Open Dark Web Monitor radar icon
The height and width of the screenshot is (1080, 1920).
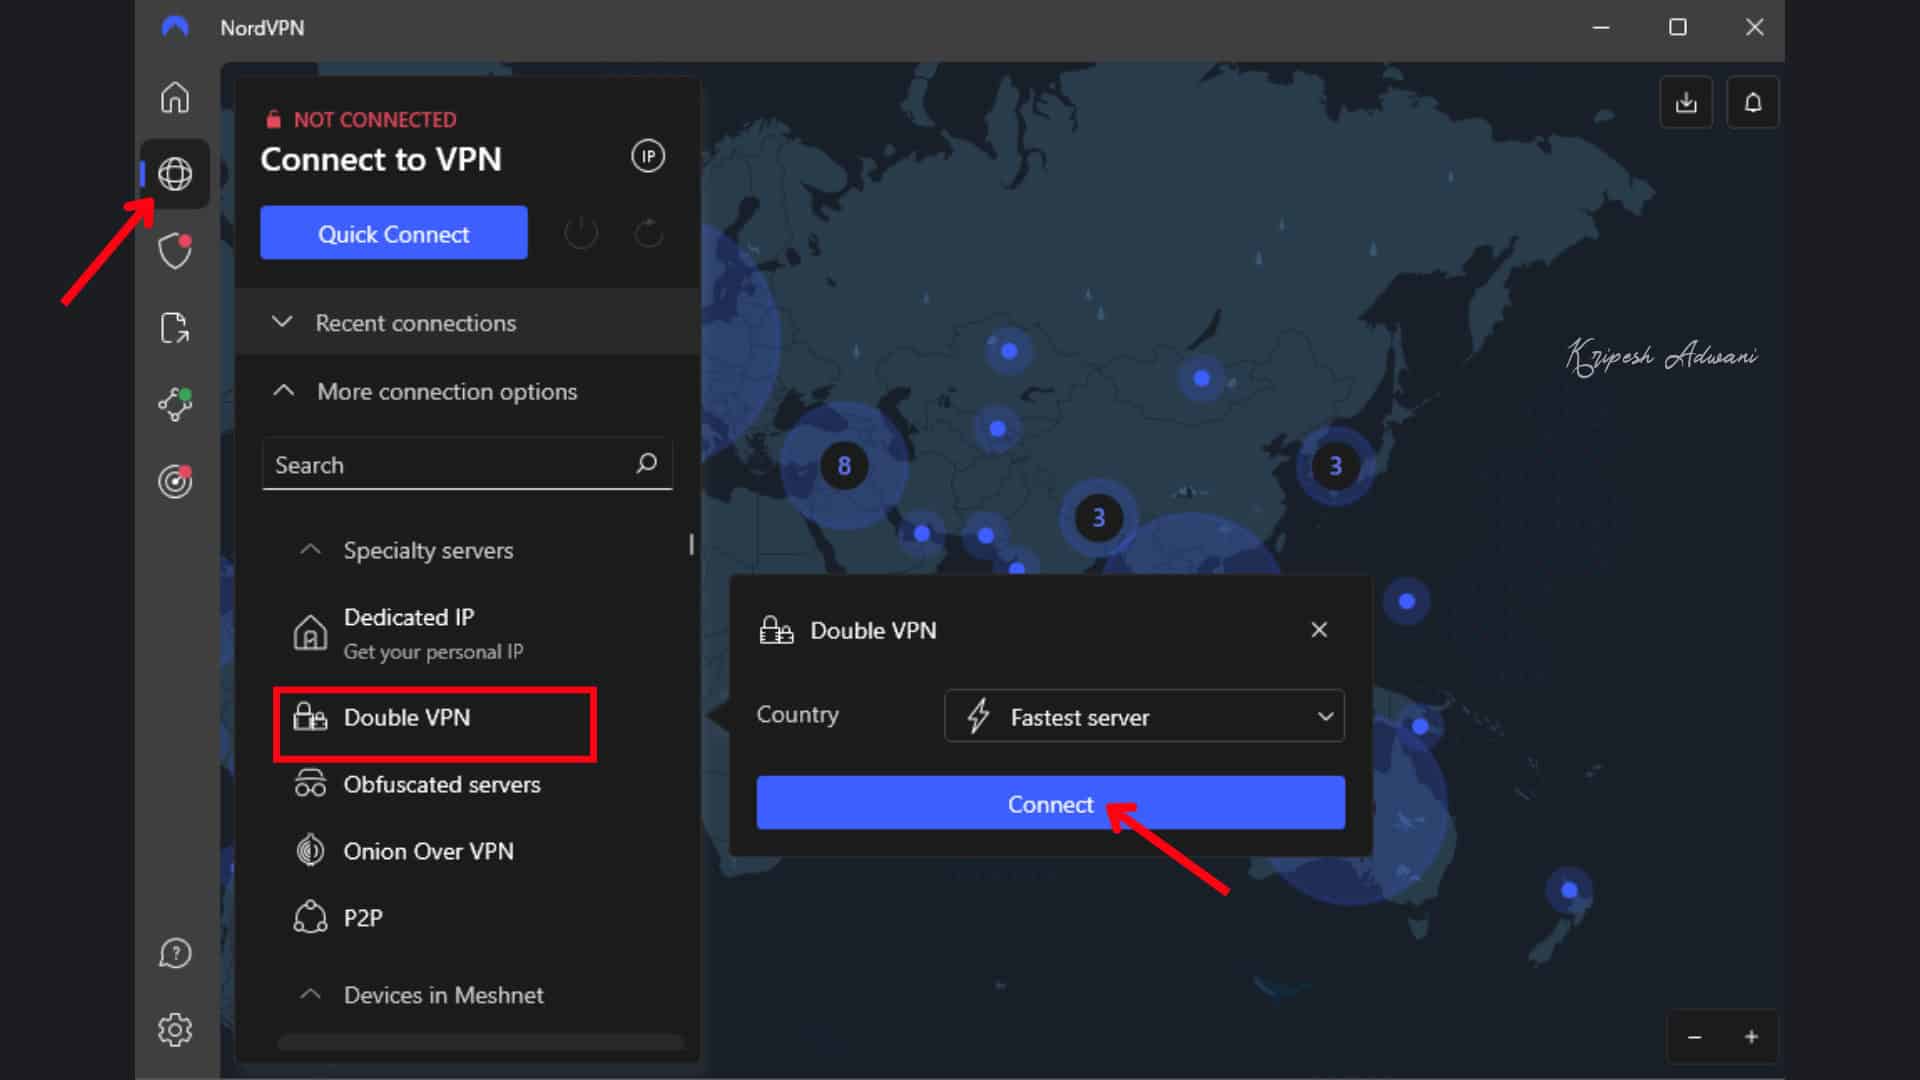[x=175, y=482]
